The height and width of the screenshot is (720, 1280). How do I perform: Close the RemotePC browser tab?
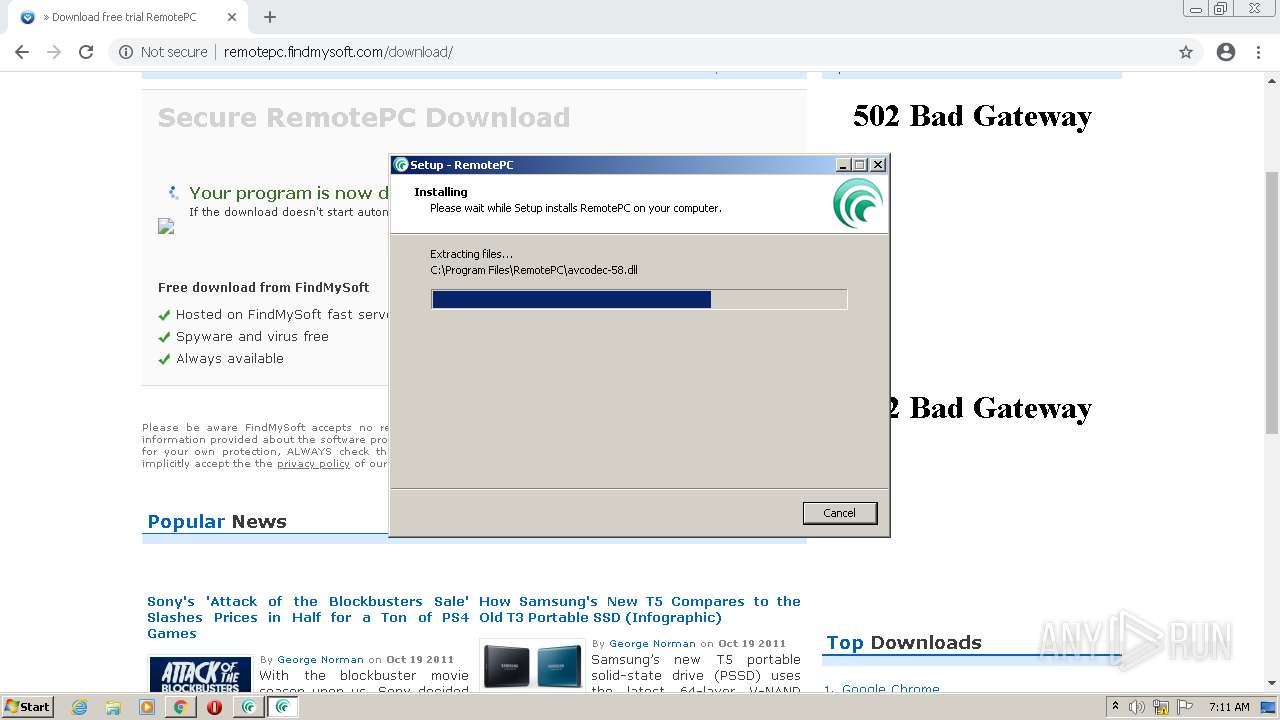[x=232, y=17]
